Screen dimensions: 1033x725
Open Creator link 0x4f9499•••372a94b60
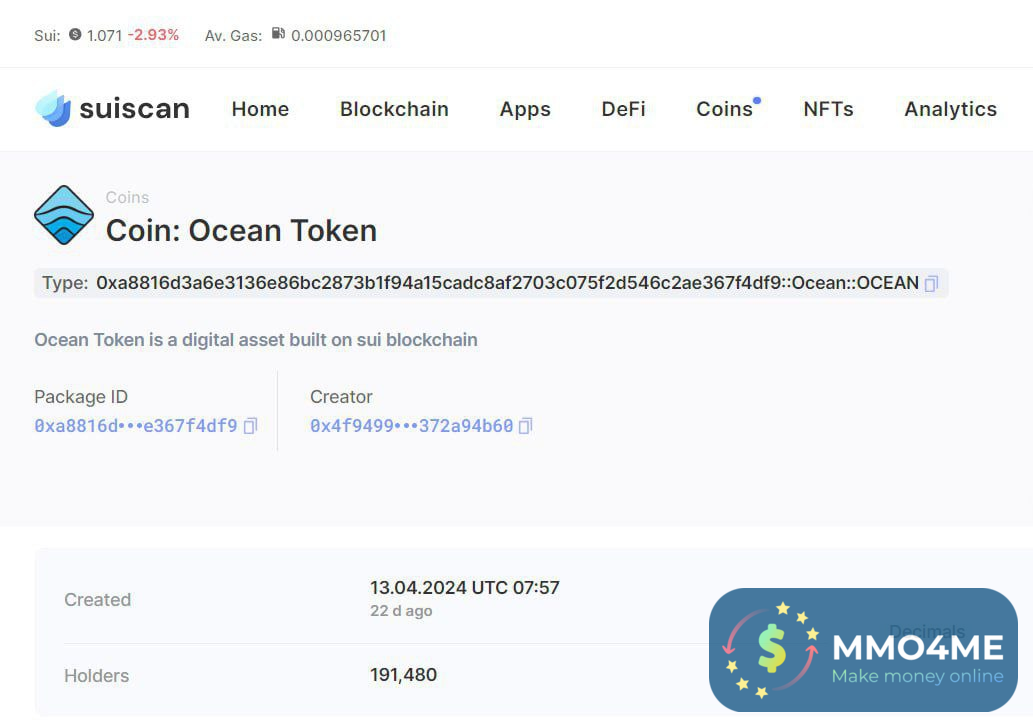(411, 426)
